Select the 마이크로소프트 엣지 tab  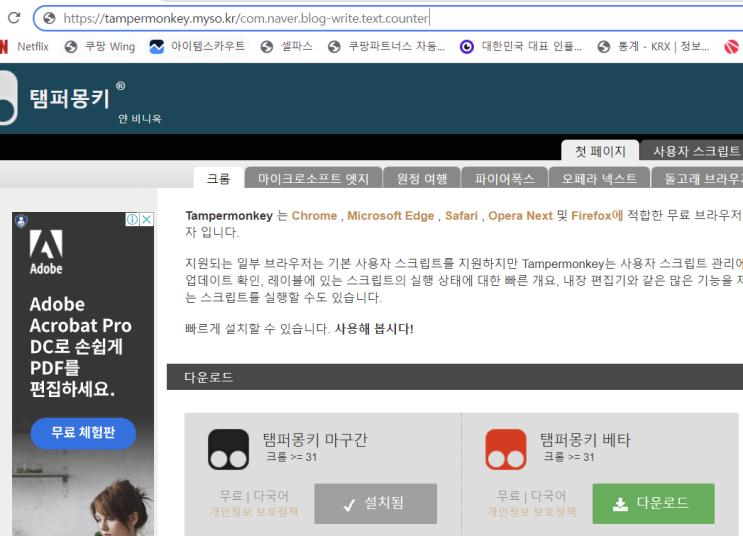tap(313, 178)
